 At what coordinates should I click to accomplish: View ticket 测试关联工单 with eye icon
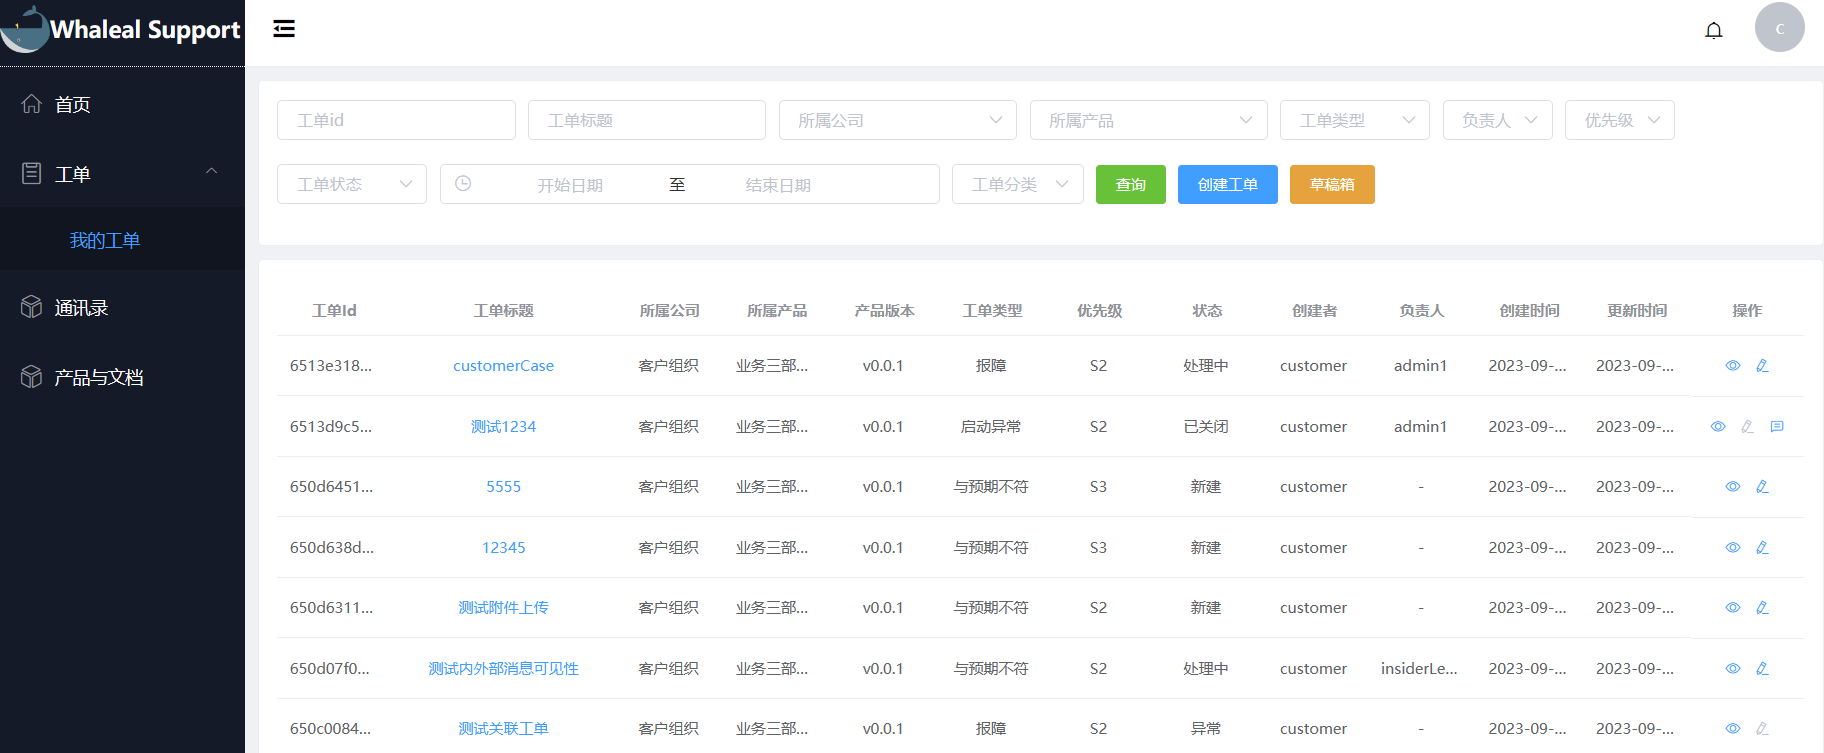[x=1733, y=729]
